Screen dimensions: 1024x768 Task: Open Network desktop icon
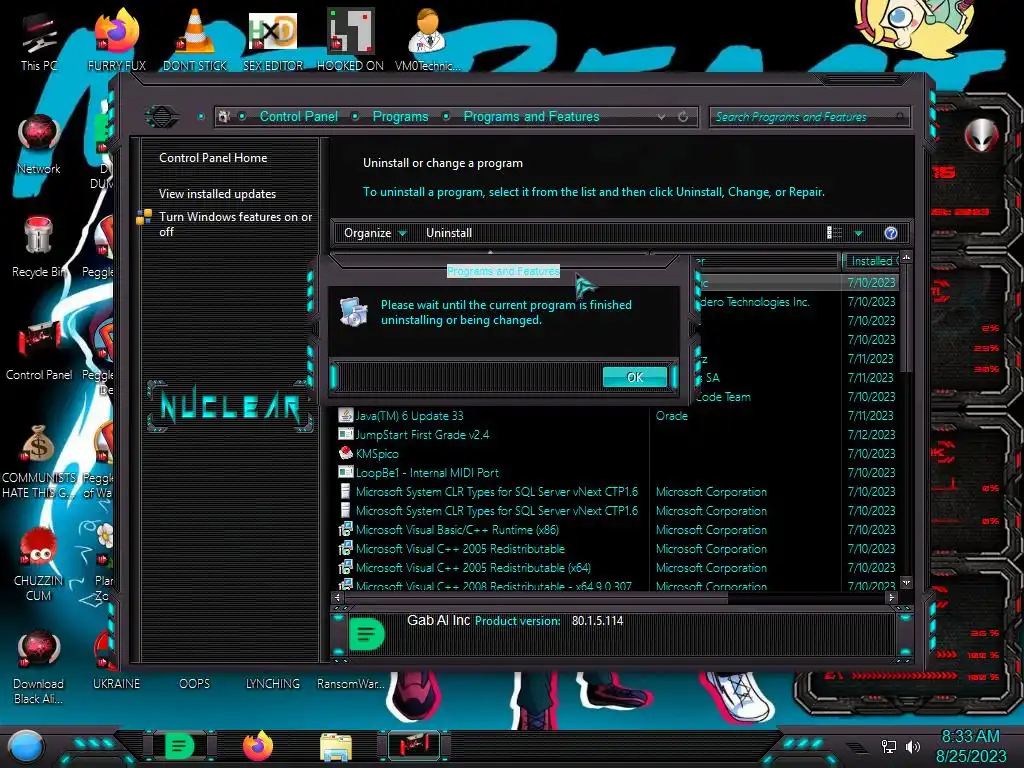tap(39, 144)
